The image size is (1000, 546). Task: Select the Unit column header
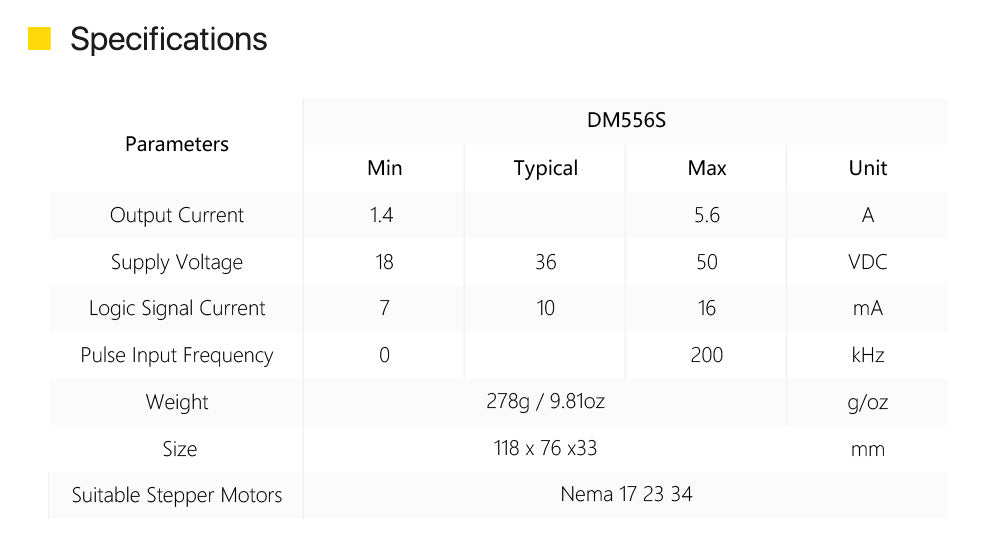(x=868, y=168)
